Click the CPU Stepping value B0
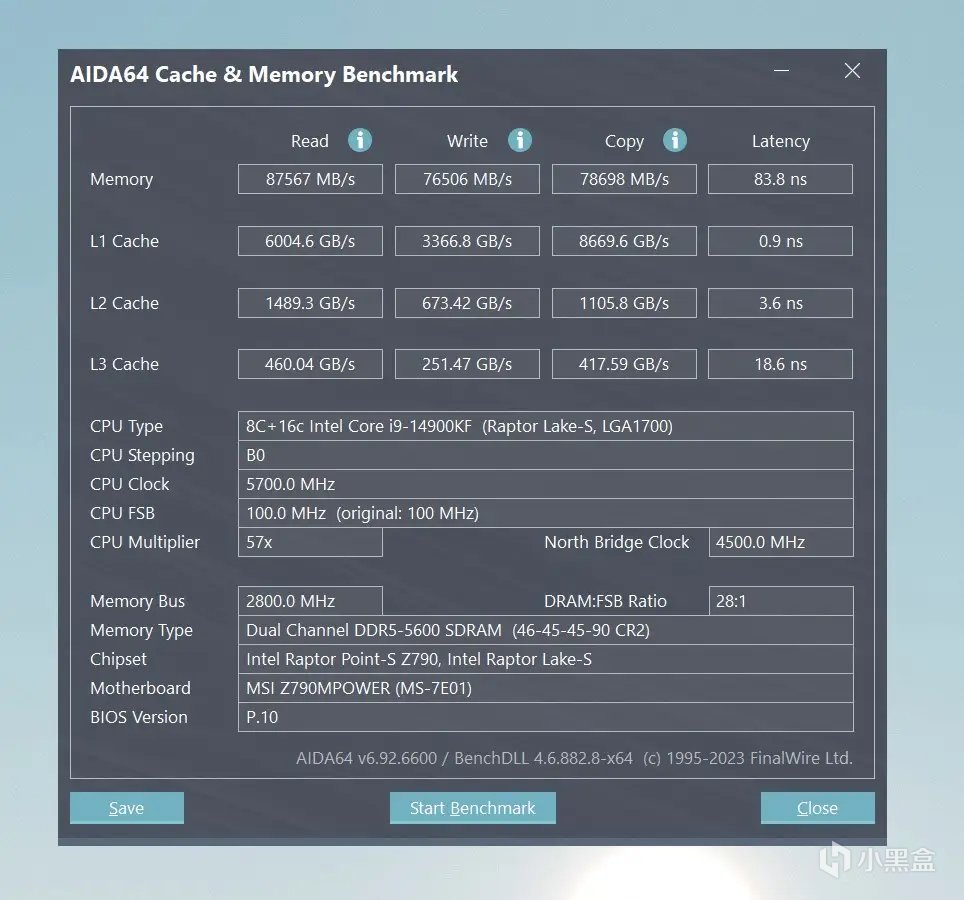 coord(545,455)
